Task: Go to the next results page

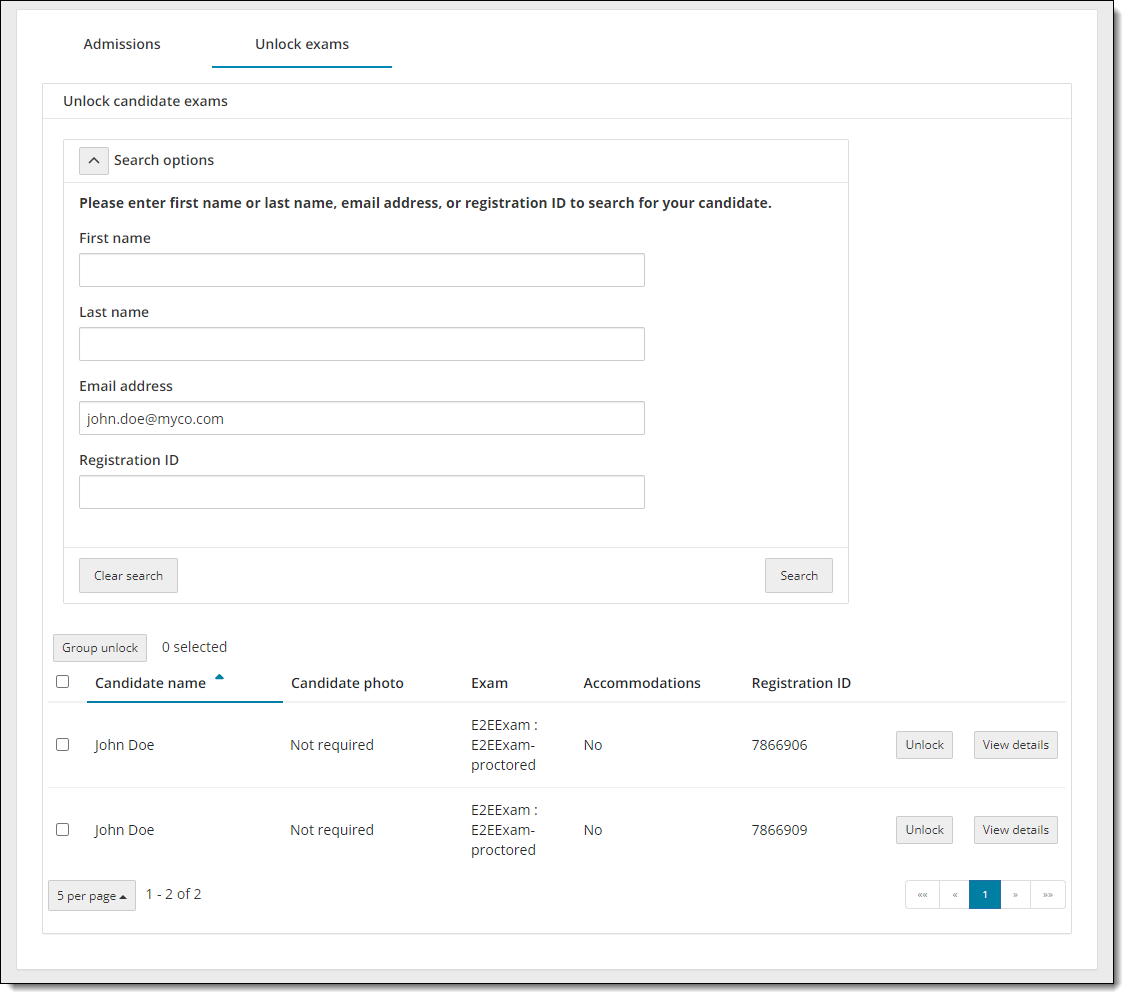Action: click(x=1015, y=895)
